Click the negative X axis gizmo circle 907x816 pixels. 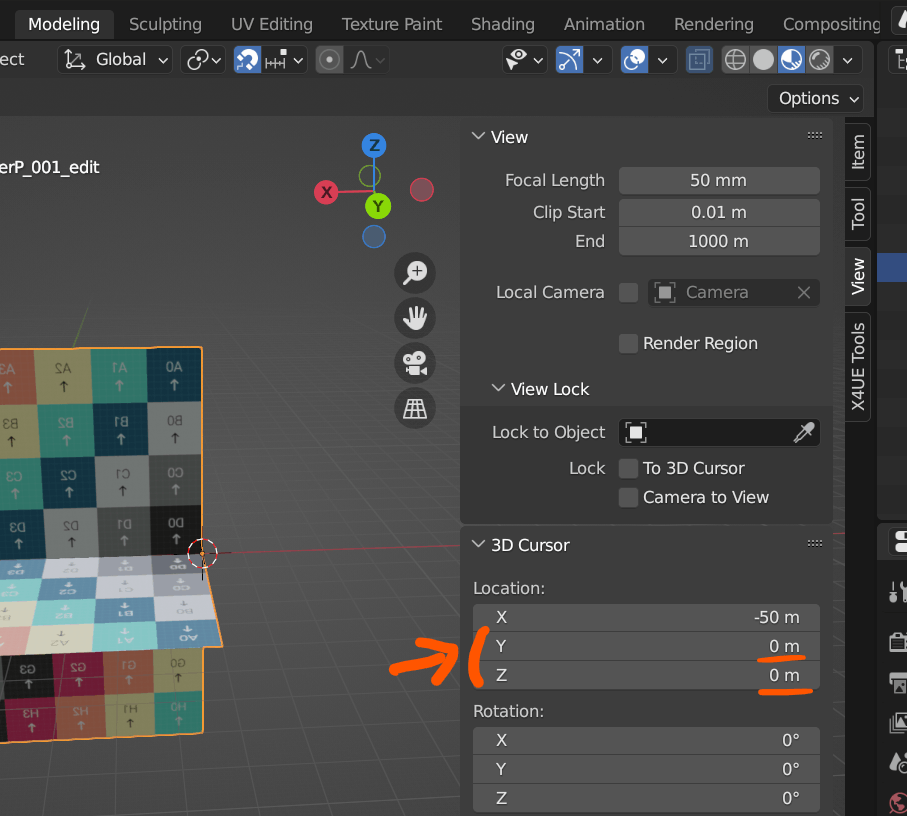[x=422, y=190]
